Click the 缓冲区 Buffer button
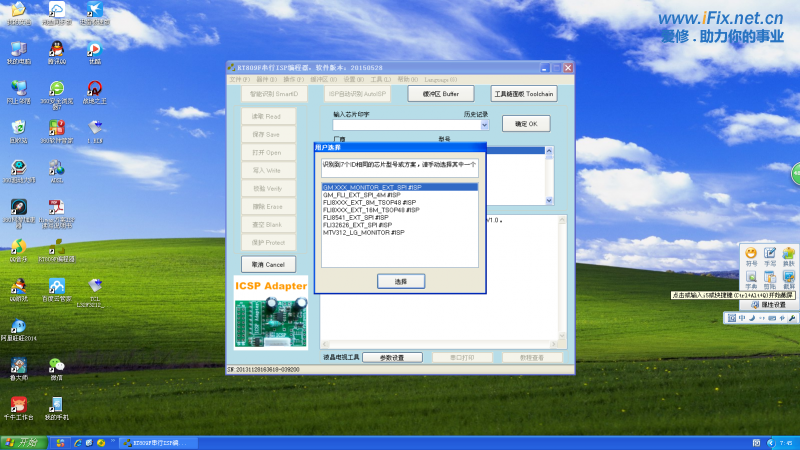 tap(441, 94)
